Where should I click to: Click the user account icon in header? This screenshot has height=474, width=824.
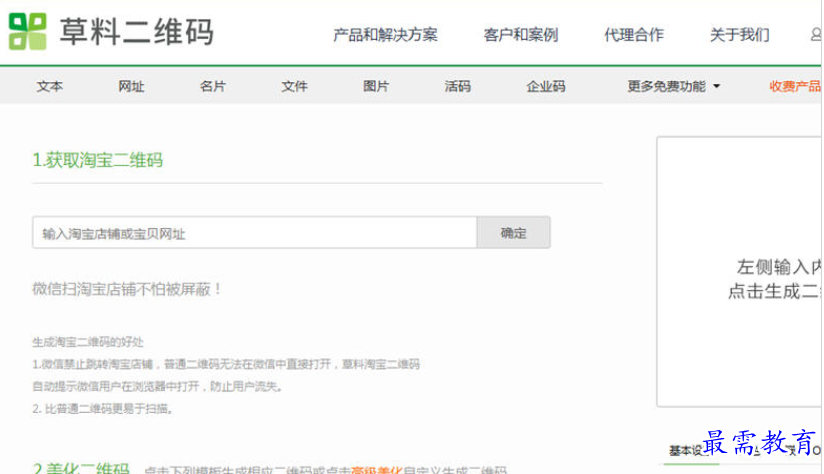(x=816, y=35)
